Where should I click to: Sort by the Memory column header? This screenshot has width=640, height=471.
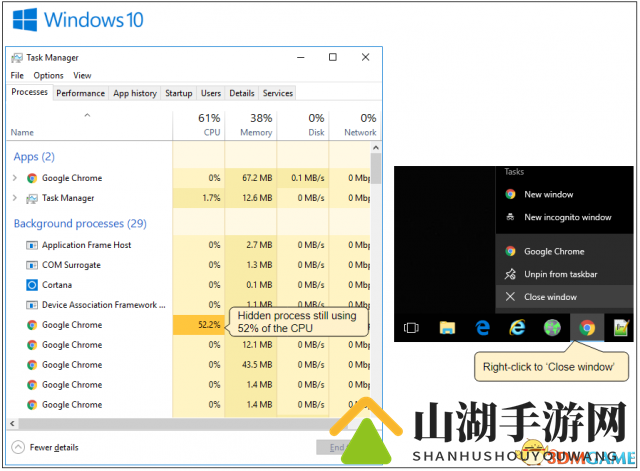(x=251, y=125)
